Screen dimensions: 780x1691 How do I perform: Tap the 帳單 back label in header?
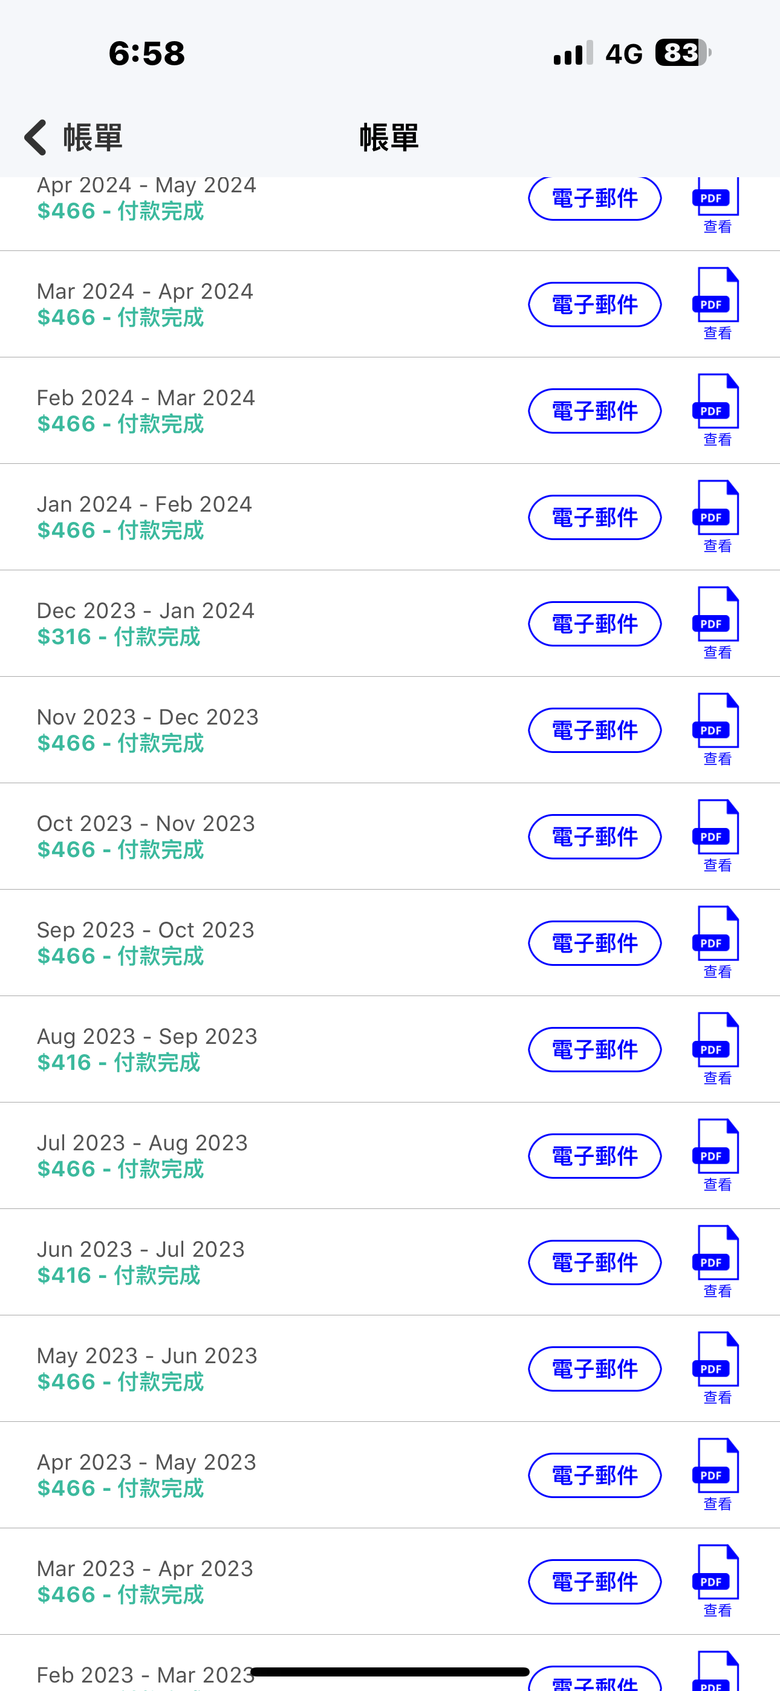click(x=93, y=138)
